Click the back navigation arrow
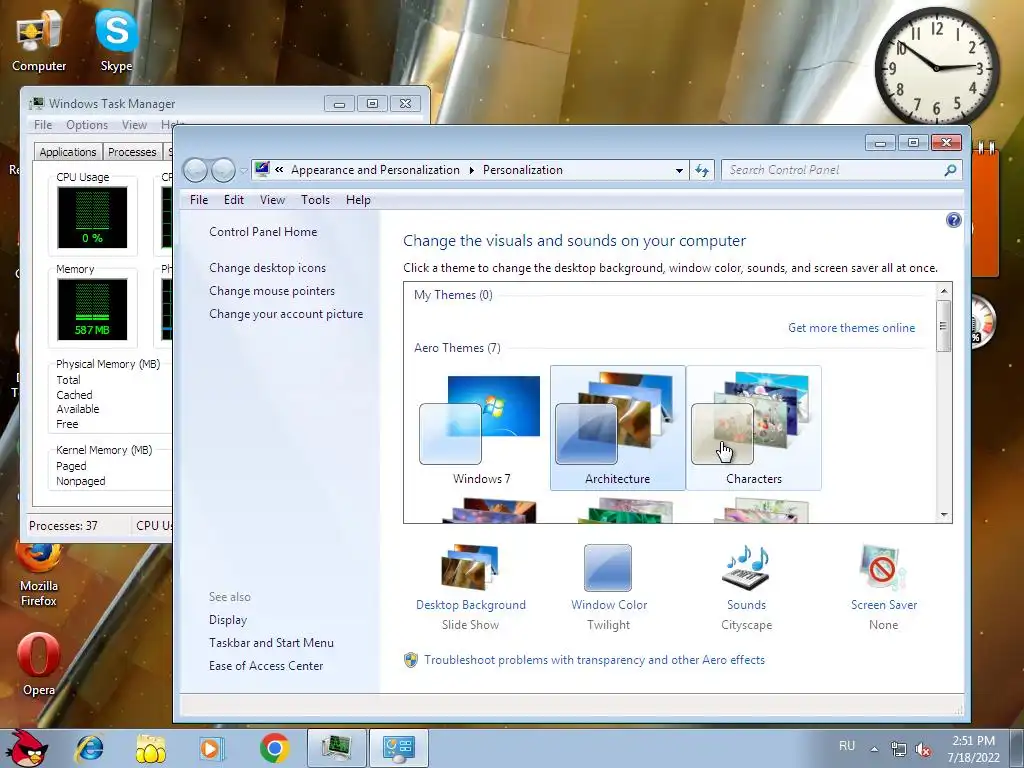This screenshot has height=768, width=1024. point(195,170)
